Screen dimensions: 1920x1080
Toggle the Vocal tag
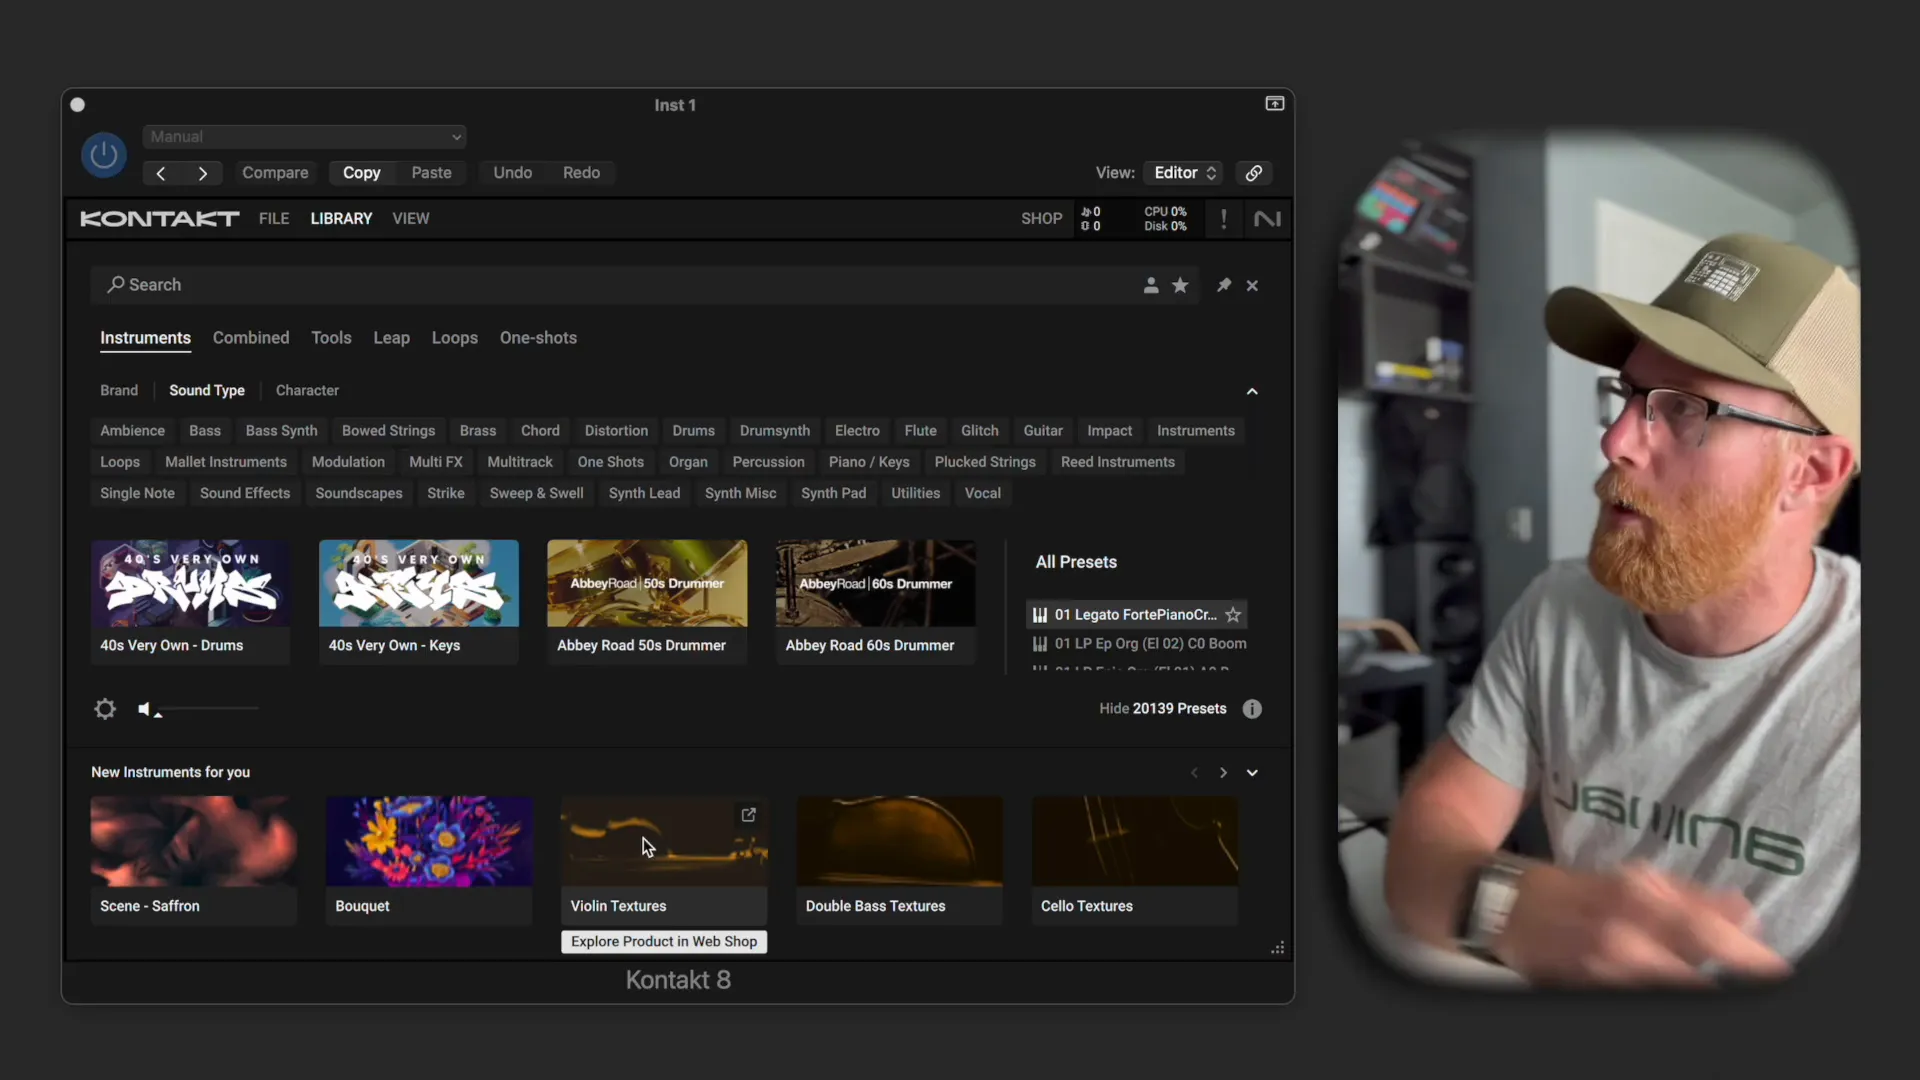982,493
